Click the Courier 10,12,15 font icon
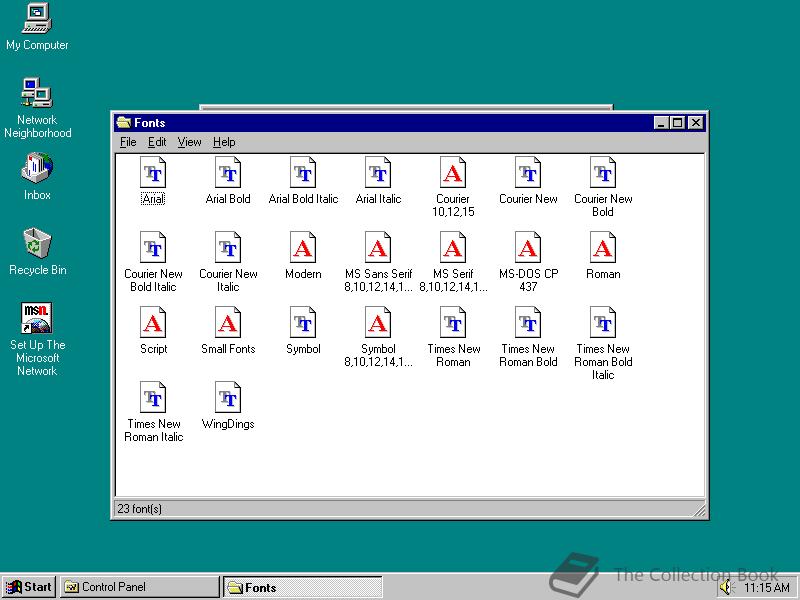This screenshot has height=600, width=800. [x=453, y=174]
